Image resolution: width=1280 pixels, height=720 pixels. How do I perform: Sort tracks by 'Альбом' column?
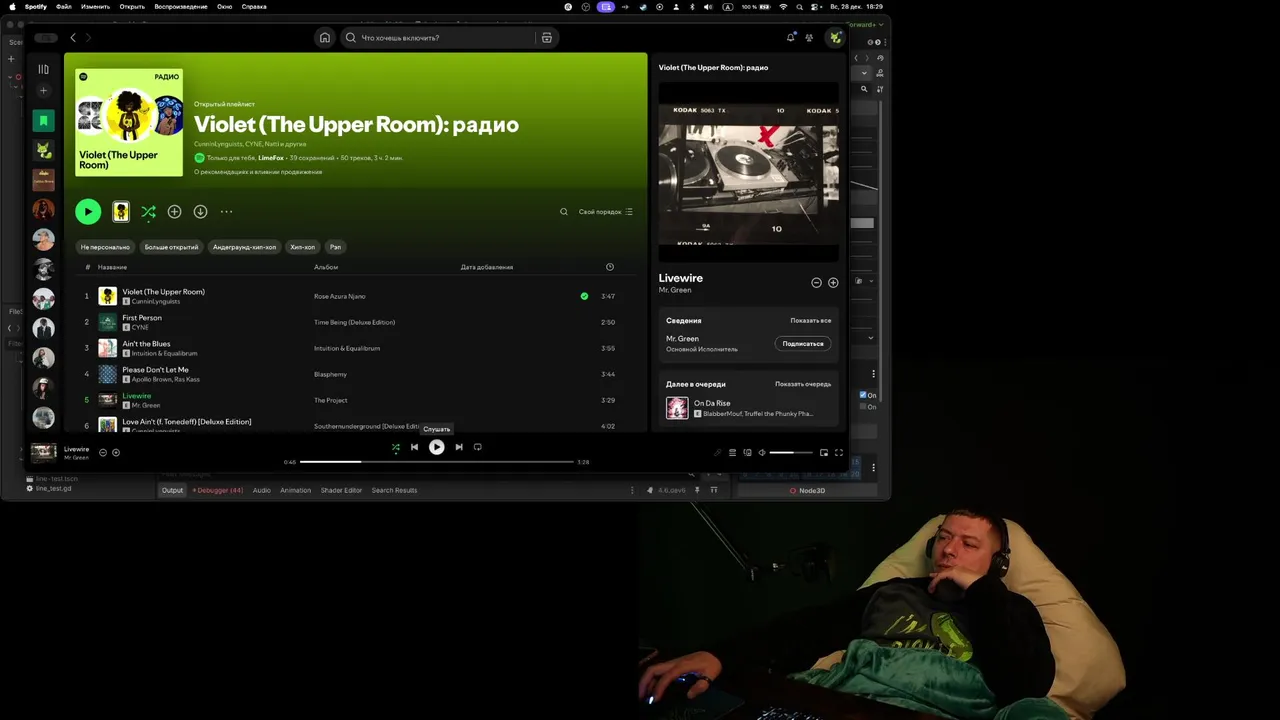(326, 267)
